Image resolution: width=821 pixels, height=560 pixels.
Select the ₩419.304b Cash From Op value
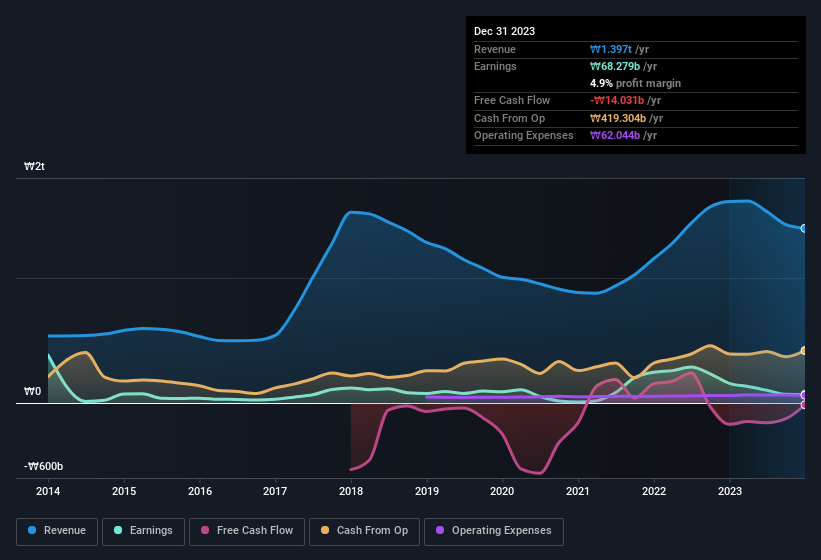pyautogui.click(x=623, y=118)
